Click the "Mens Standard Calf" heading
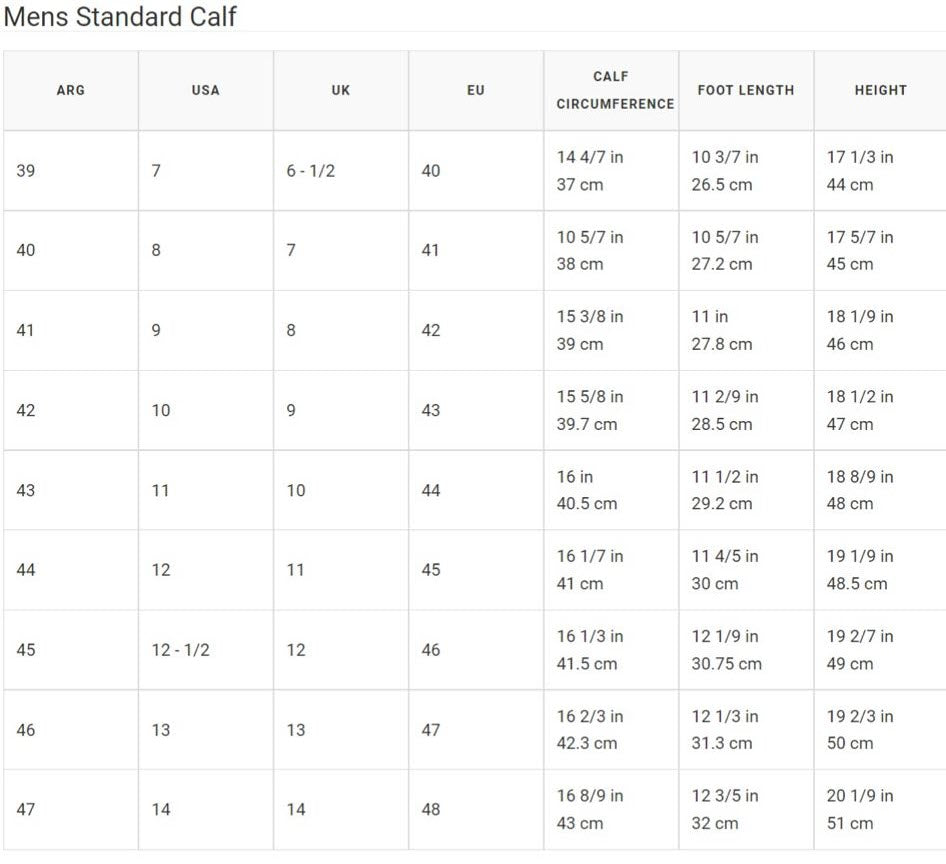The width and height of the screenshot is (946, 864). pos(120,17)
